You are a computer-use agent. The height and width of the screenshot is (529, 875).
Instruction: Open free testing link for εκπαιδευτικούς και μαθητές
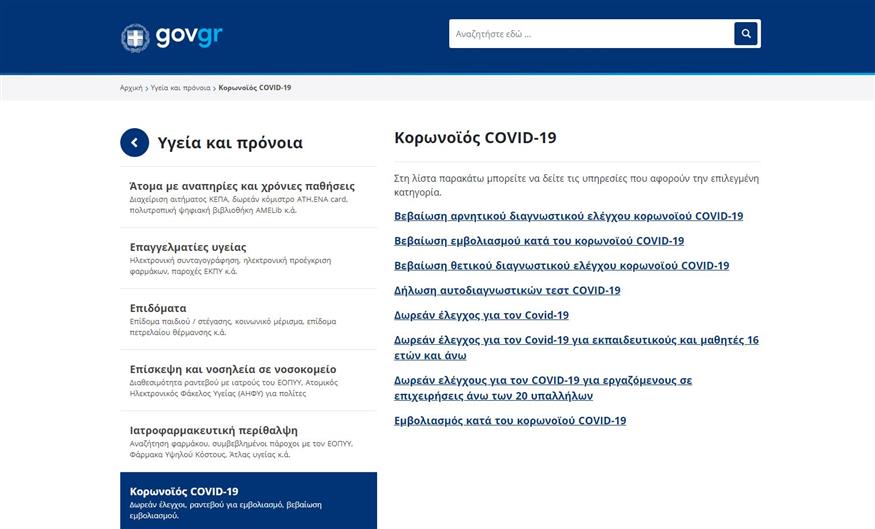[576, 341]
